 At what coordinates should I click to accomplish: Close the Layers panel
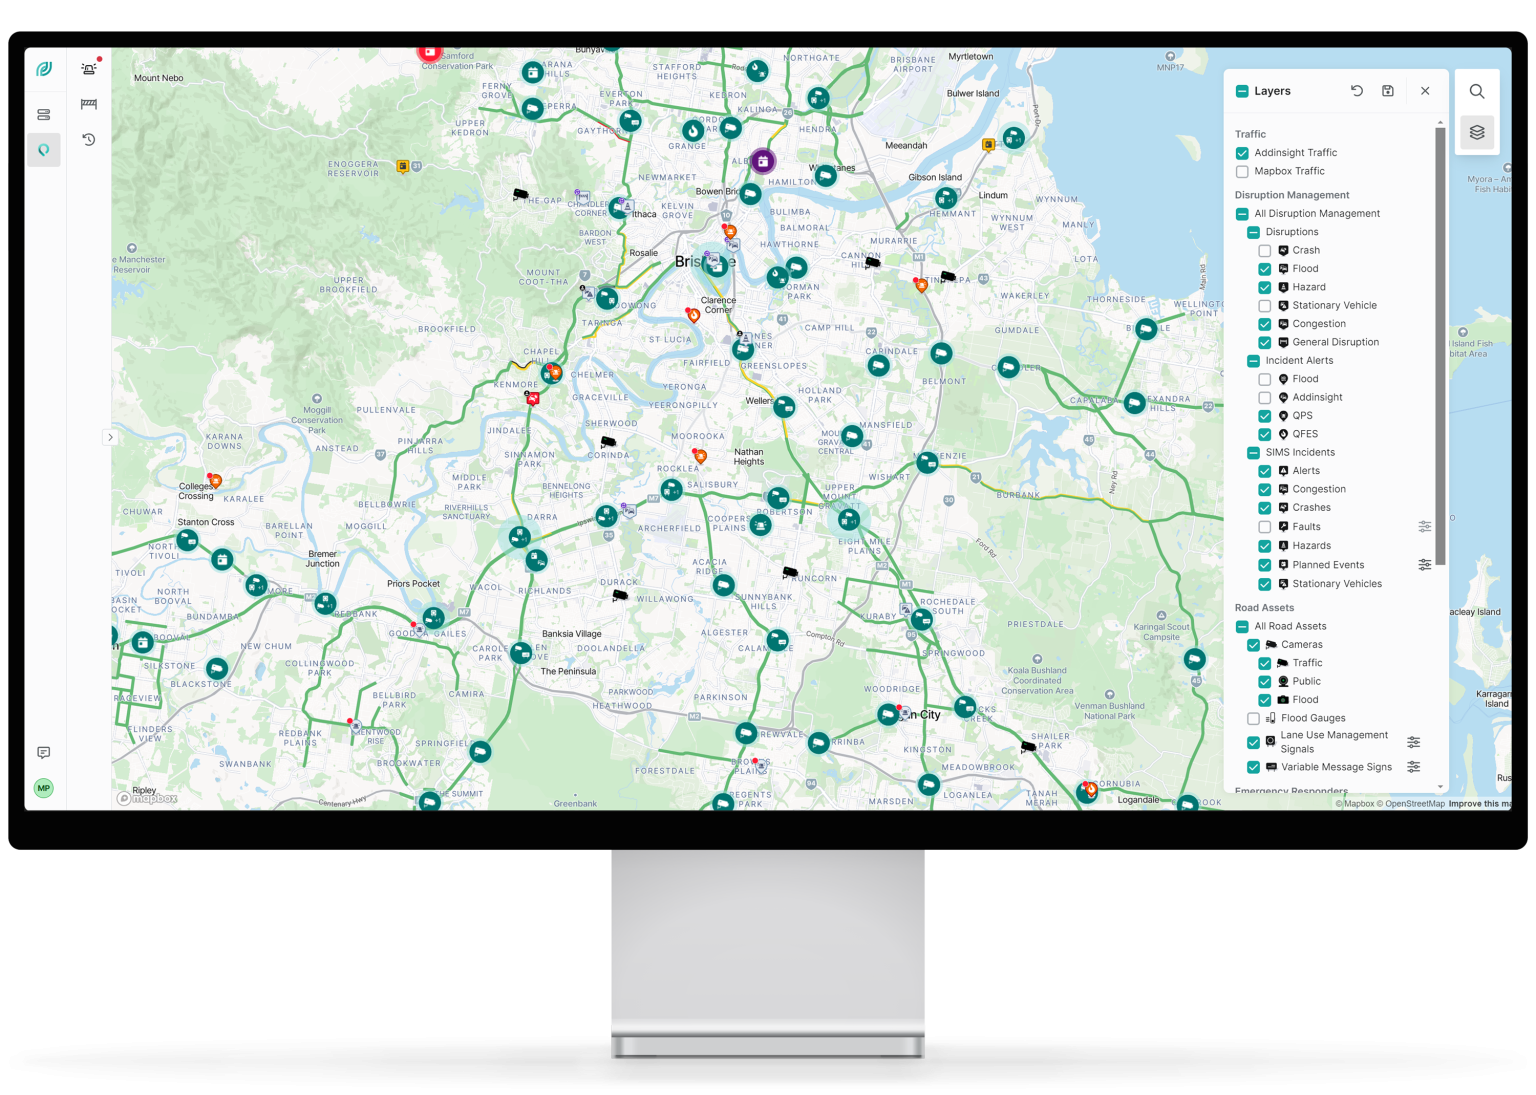coord(1425,91)
